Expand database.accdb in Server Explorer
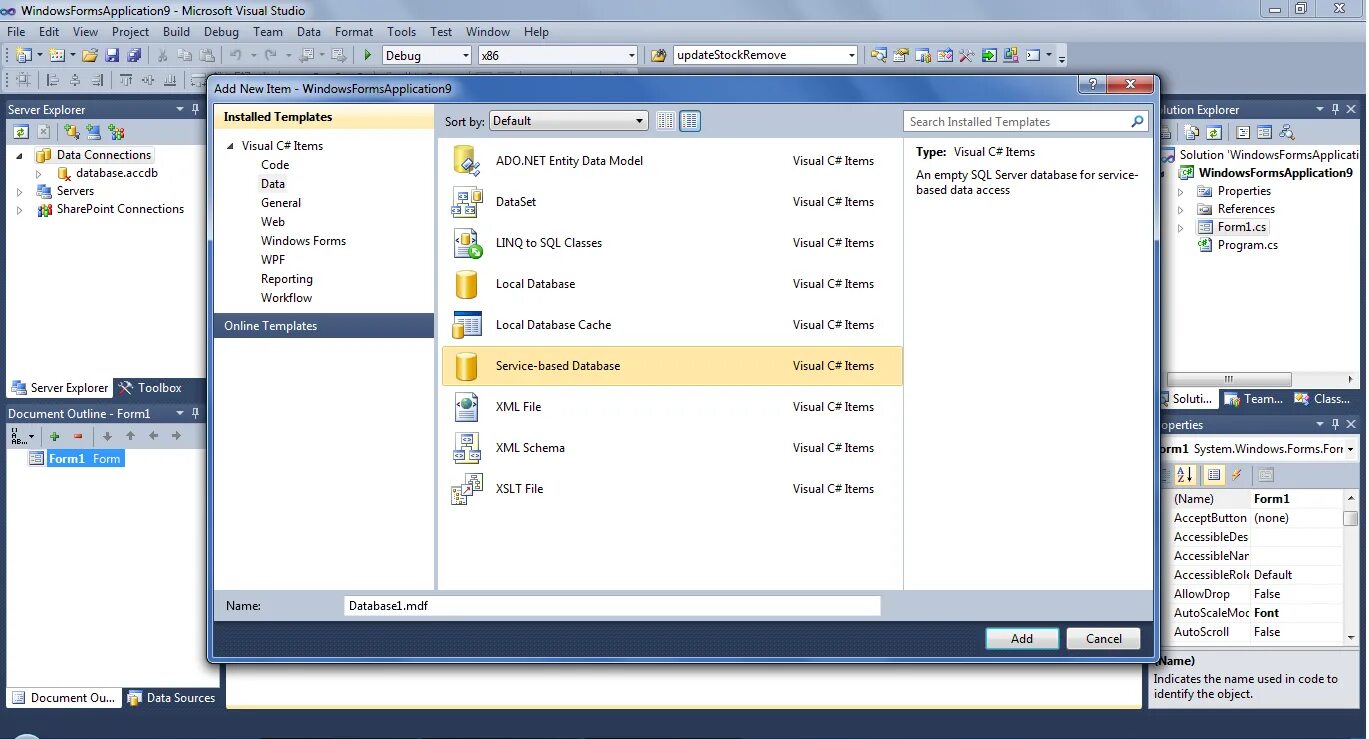 pos(39,174)
